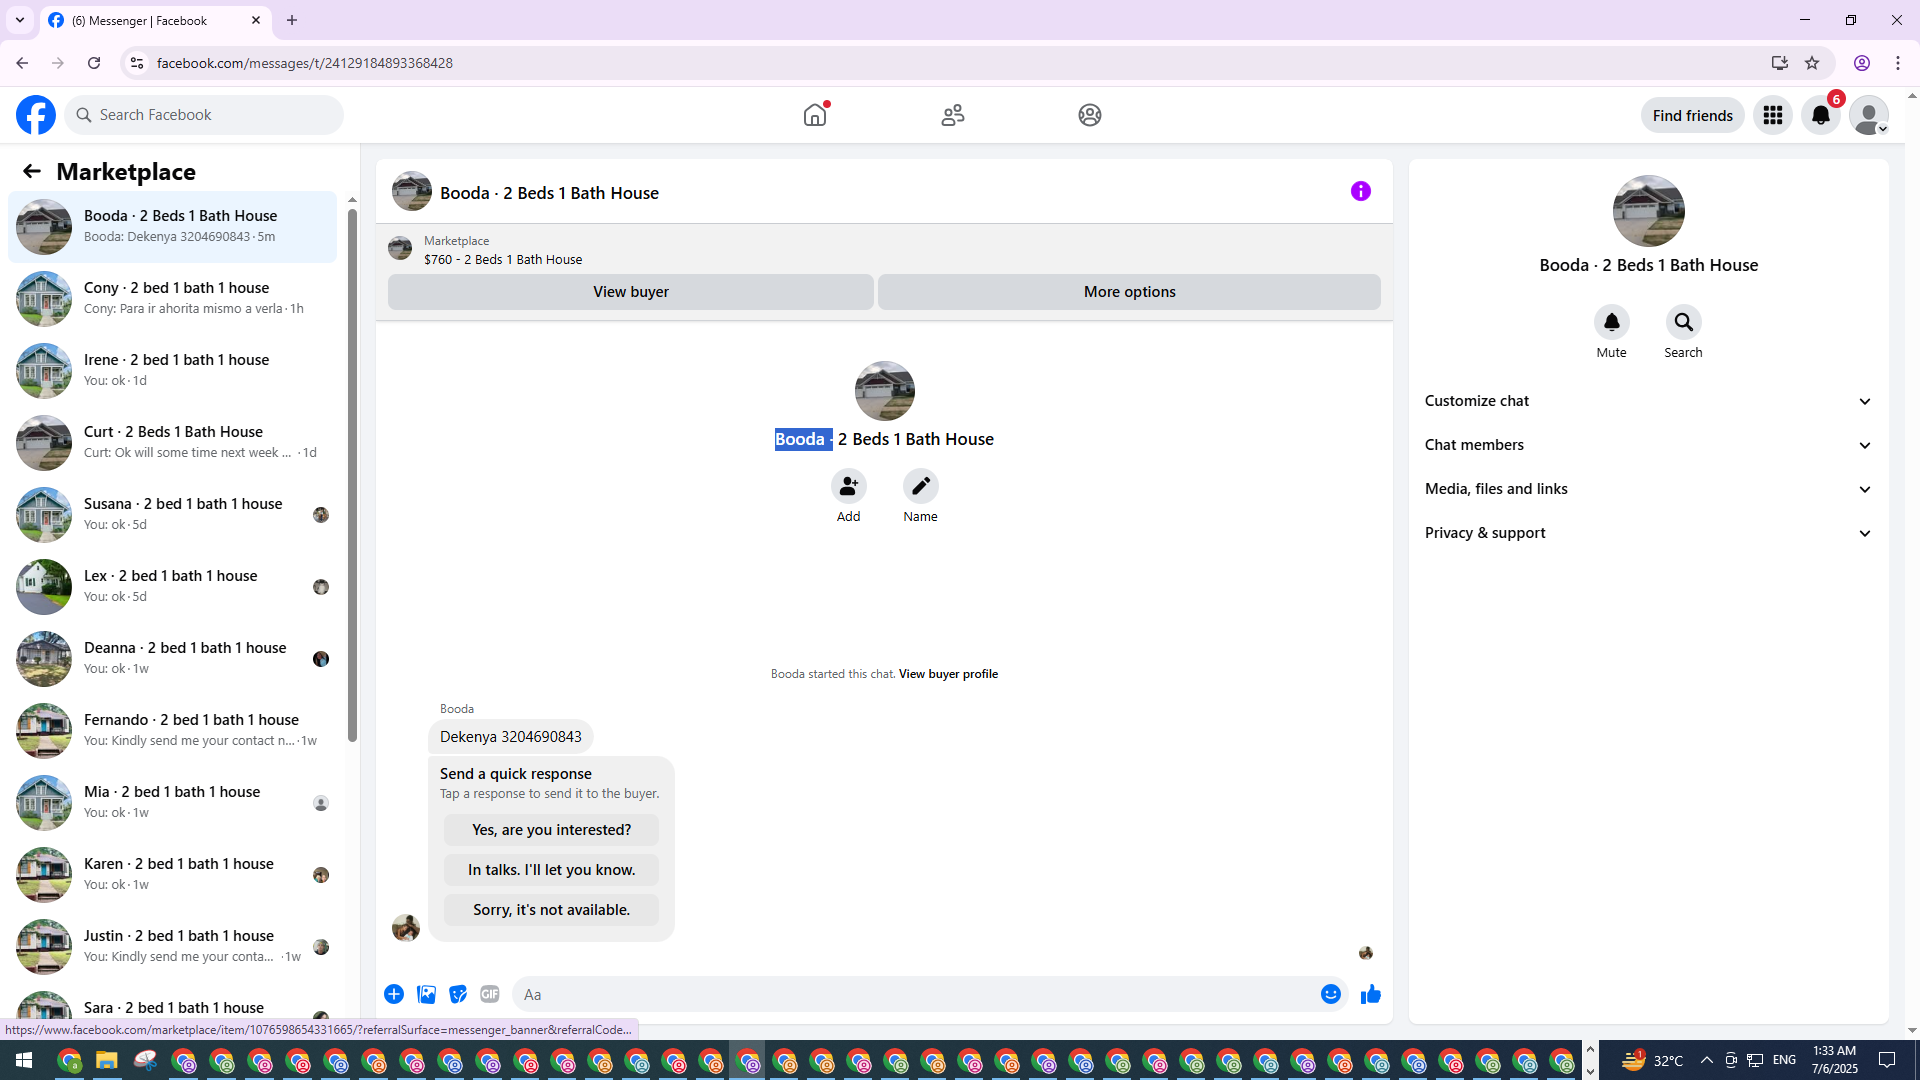Click the View buyer button
The image size is (1920, 1080).
(630, 292)
